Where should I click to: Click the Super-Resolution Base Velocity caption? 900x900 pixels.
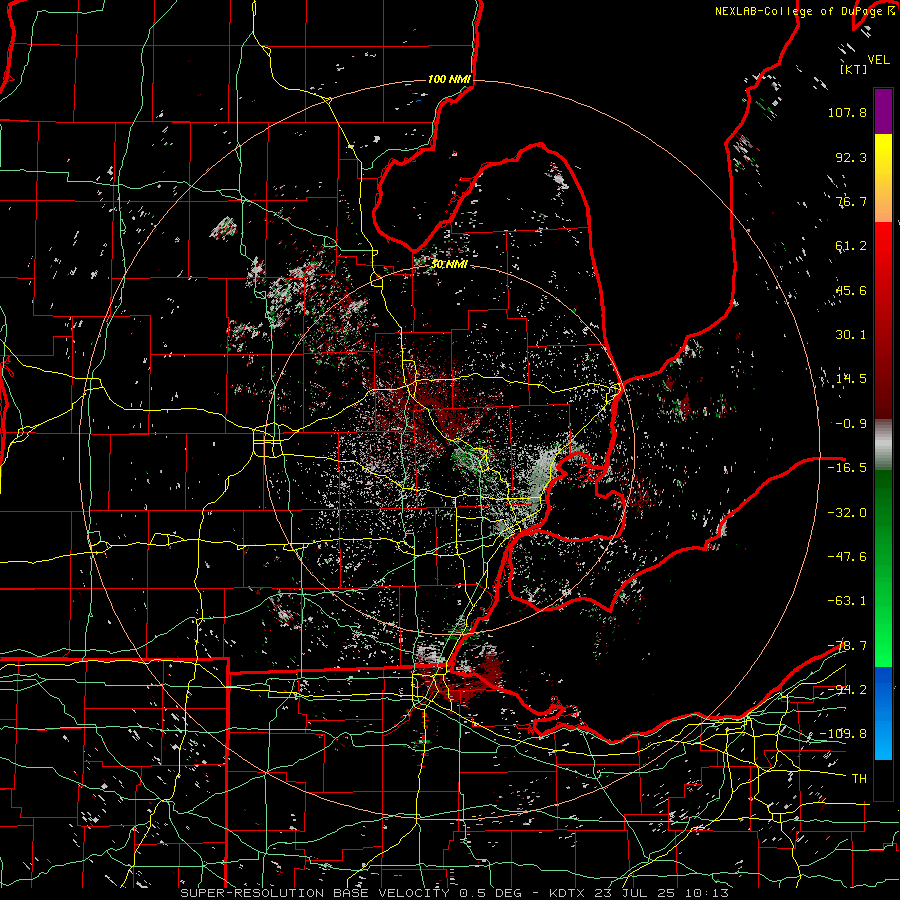pyautogui.click(x=454, y=893)
